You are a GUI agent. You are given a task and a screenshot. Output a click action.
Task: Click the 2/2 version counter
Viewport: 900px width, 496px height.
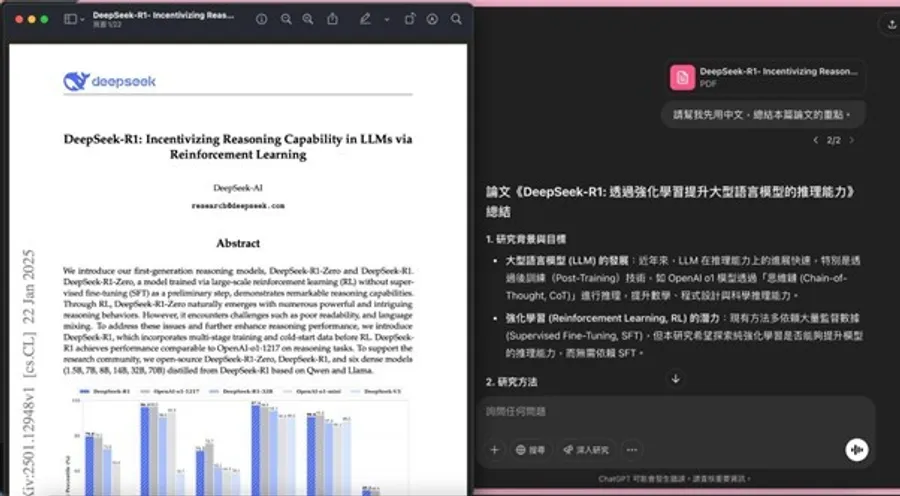834,140
